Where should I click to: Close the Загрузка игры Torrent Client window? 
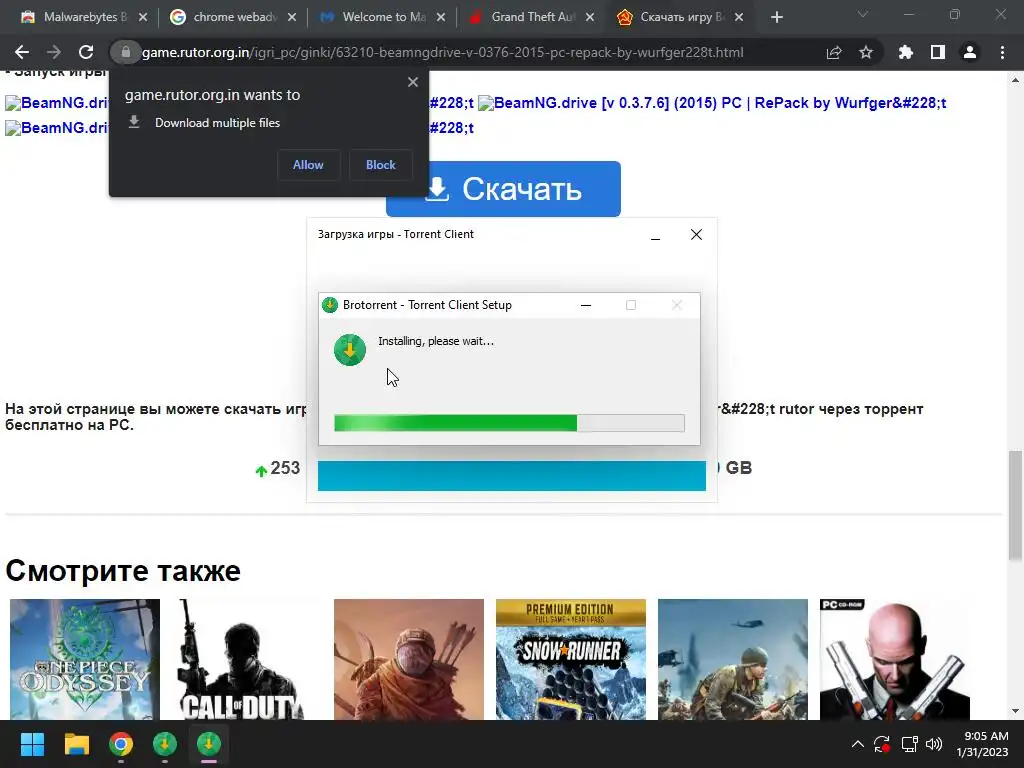click(x=697, y=234)
